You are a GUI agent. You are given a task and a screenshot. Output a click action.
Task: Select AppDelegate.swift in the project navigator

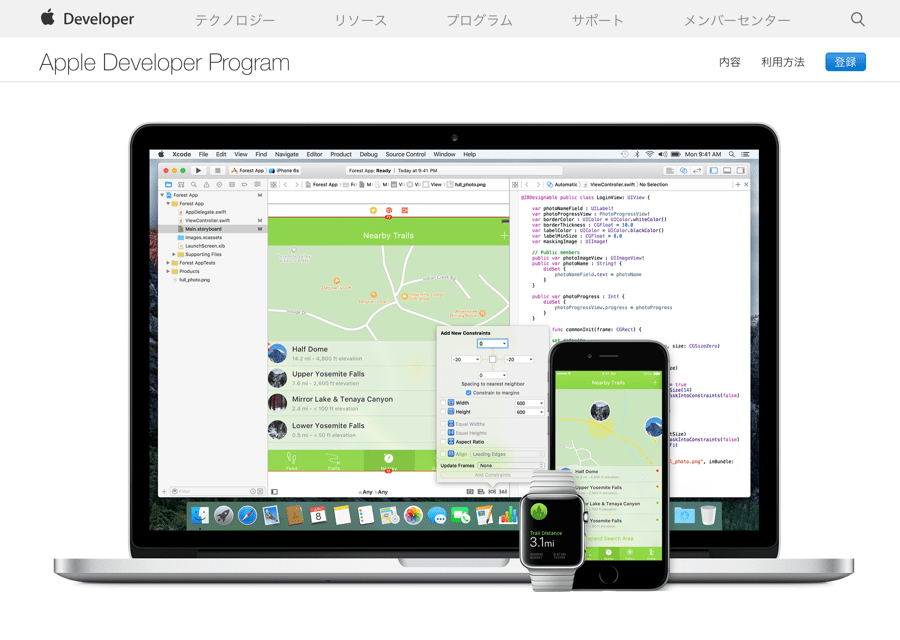pos(205,212)
